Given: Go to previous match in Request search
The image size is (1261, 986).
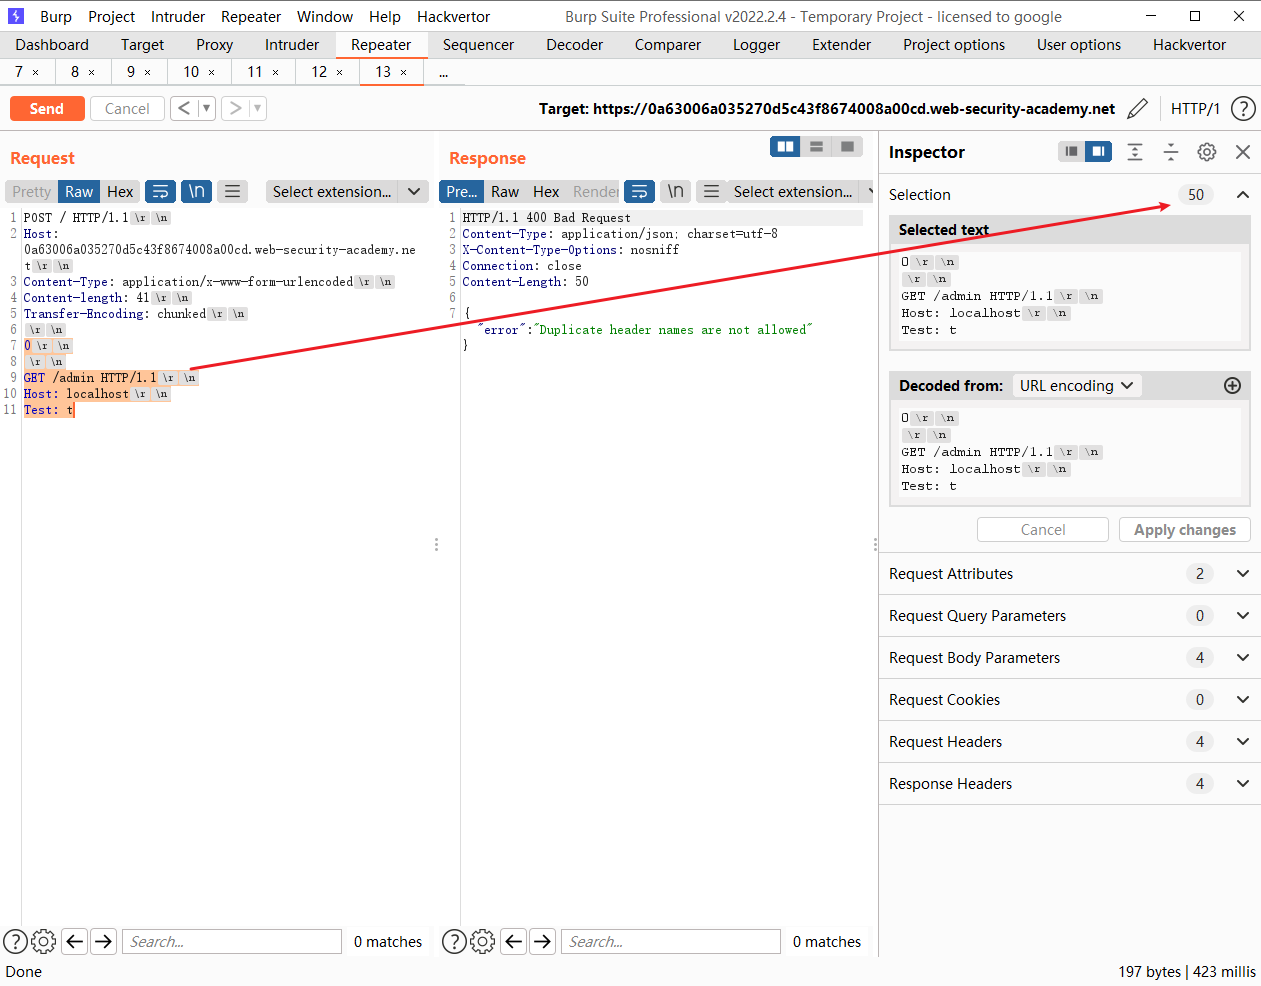Looking at the screenshot, I should point(75,941).
